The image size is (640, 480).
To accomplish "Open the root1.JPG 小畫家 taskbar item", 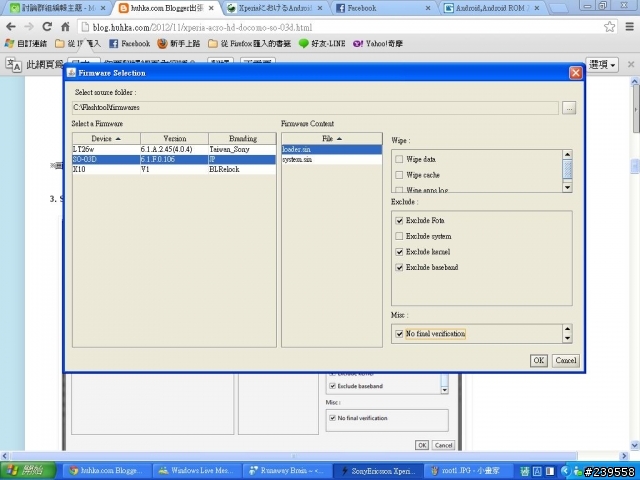I will click(x=468, y=471).
